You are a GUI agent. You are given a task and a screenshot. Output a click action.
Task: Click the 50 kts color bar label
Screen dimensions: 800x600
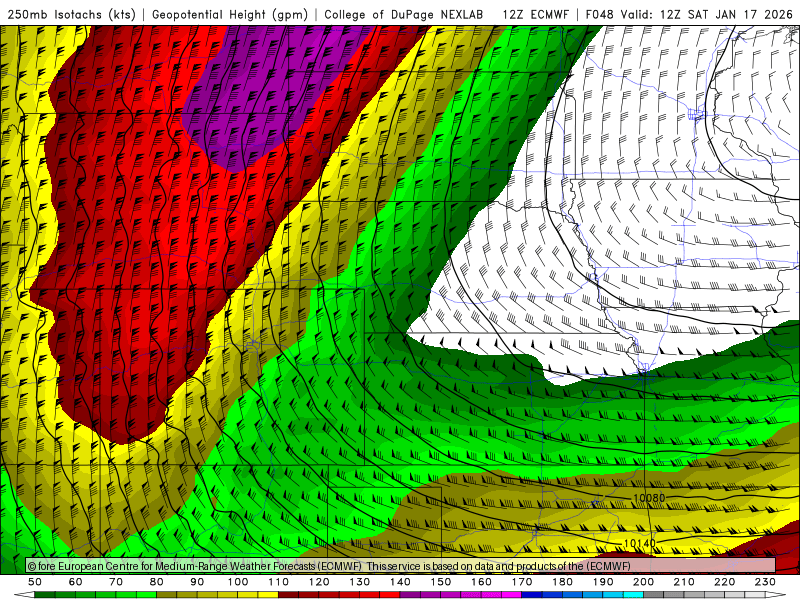[35, 582]
